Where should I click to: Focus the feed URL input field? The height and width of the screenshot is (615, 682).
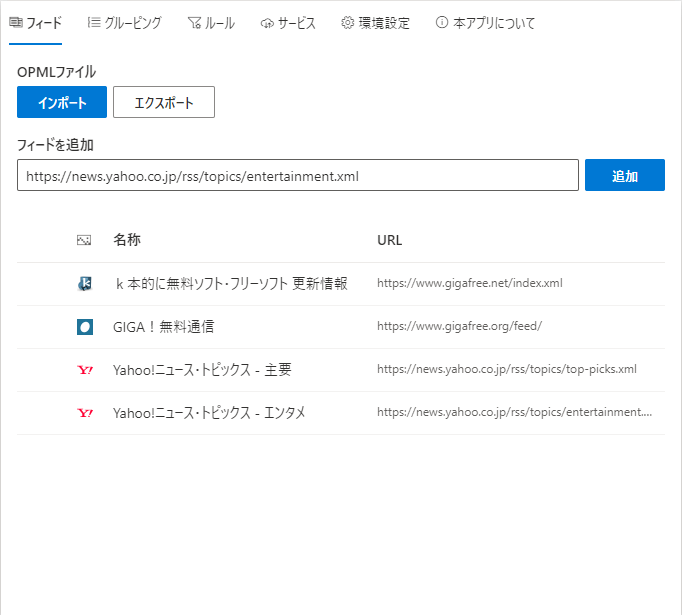(298, 175)
